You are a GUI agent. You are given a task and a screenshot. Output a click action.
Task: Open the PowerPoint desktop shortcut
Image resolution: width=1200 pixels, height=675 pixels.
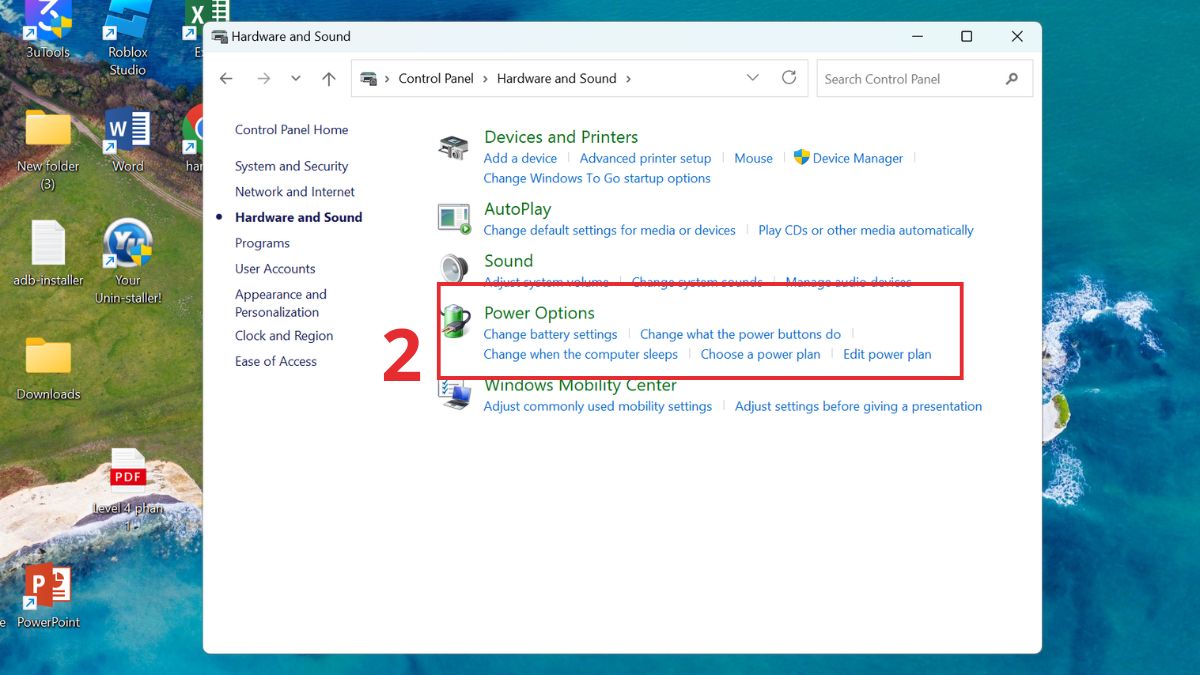pos(48,588)
